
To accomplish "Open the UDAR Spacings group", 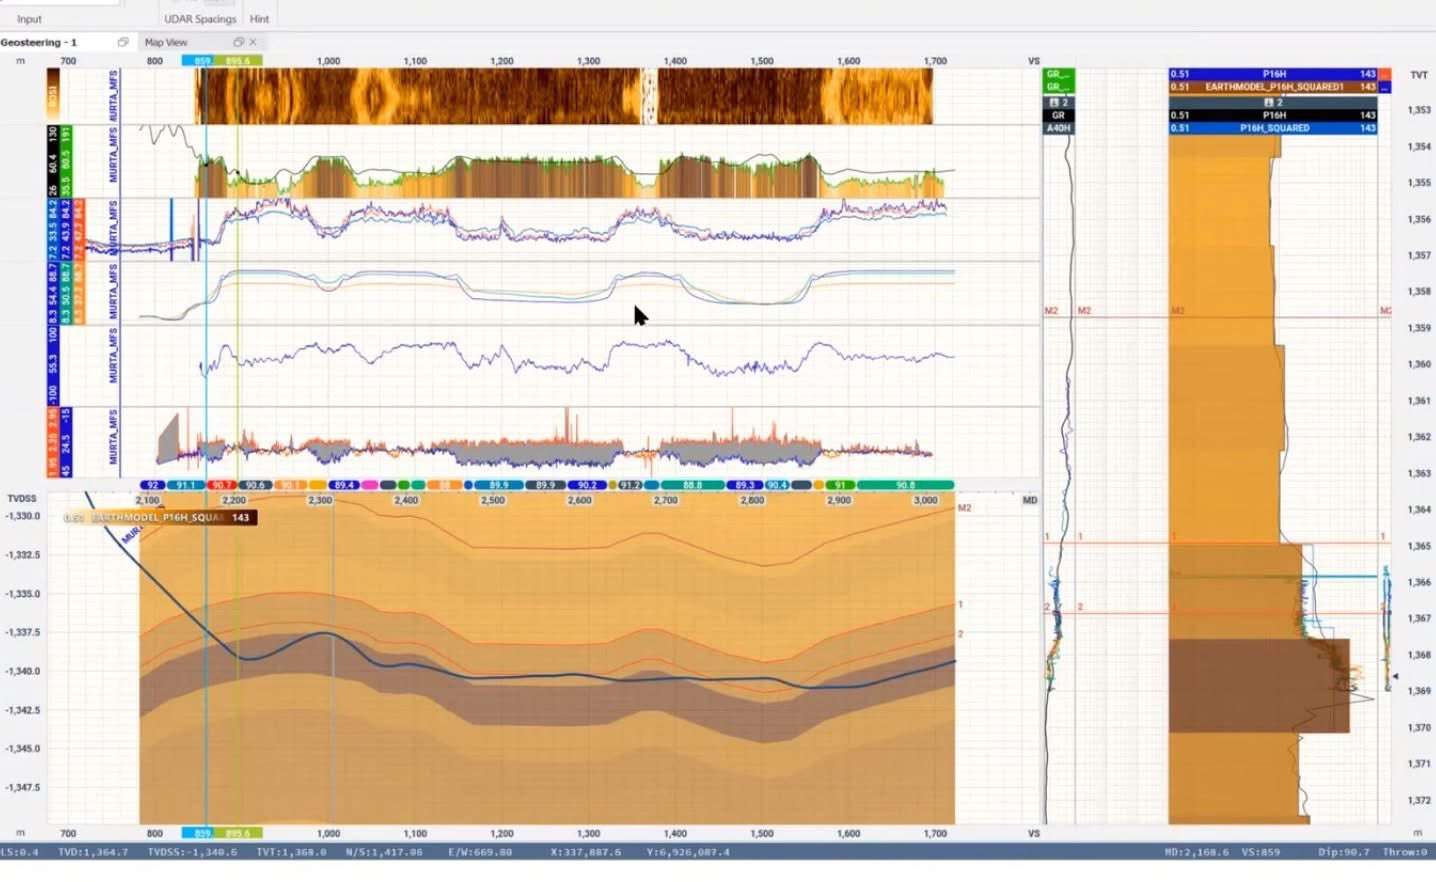I will click(x=200, y=19).
